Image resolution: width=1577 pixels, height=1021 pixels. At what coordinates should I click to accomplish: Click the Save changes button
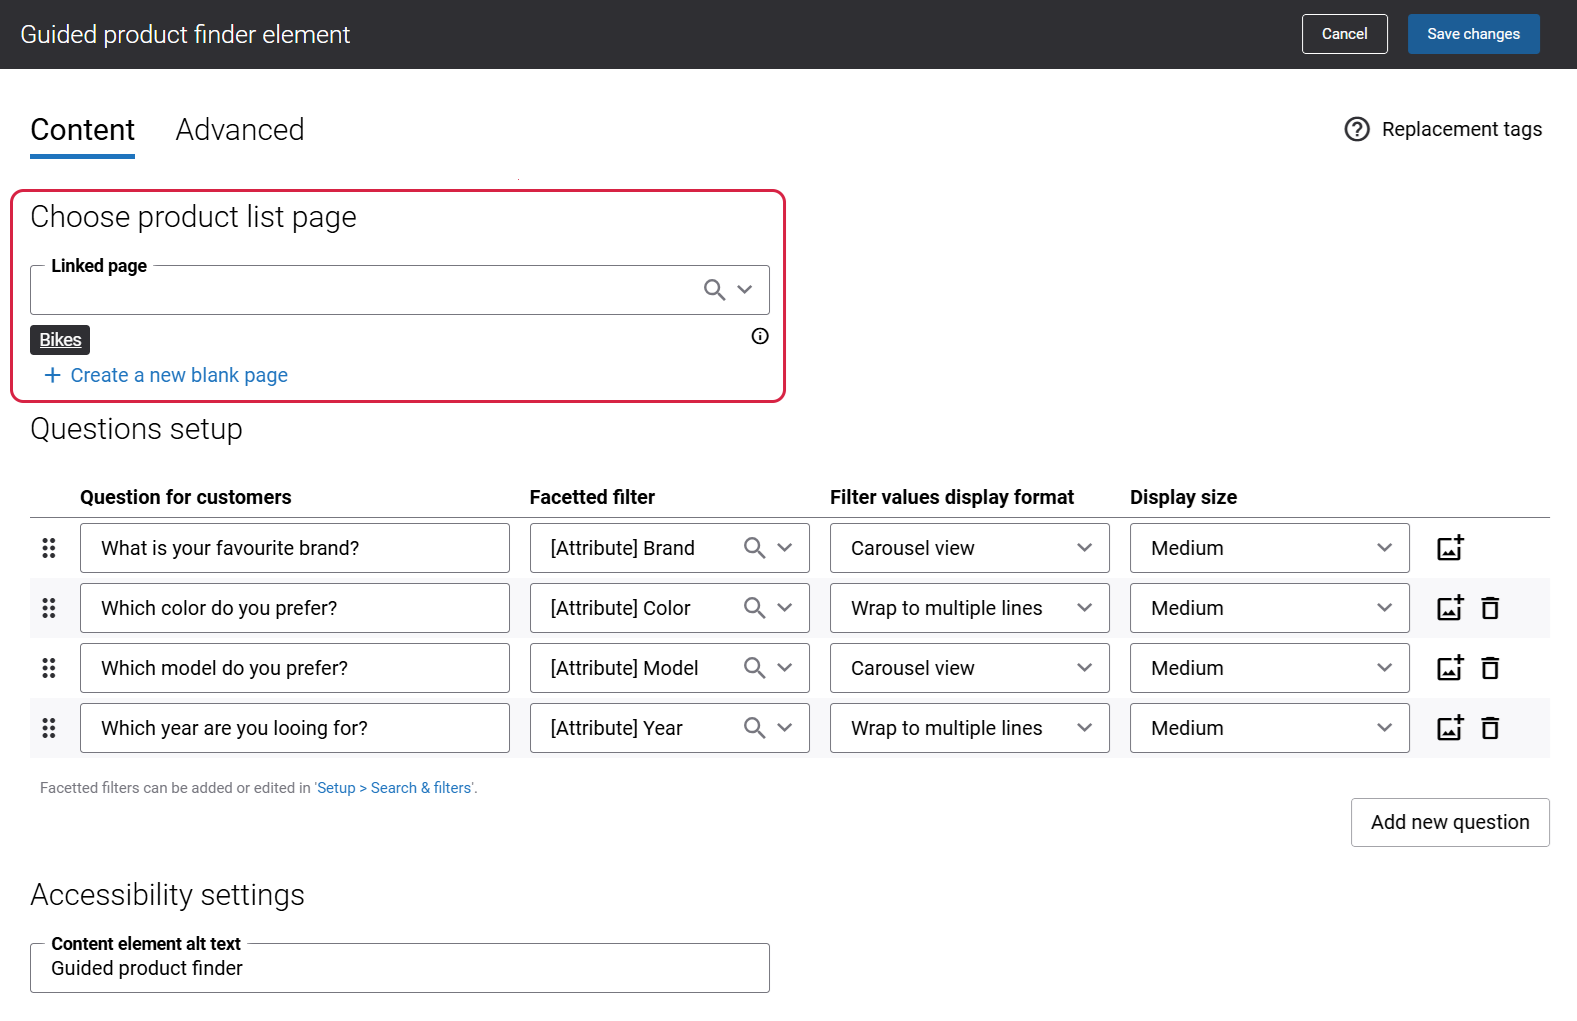pyautogui.click(x=1474, y=34)
